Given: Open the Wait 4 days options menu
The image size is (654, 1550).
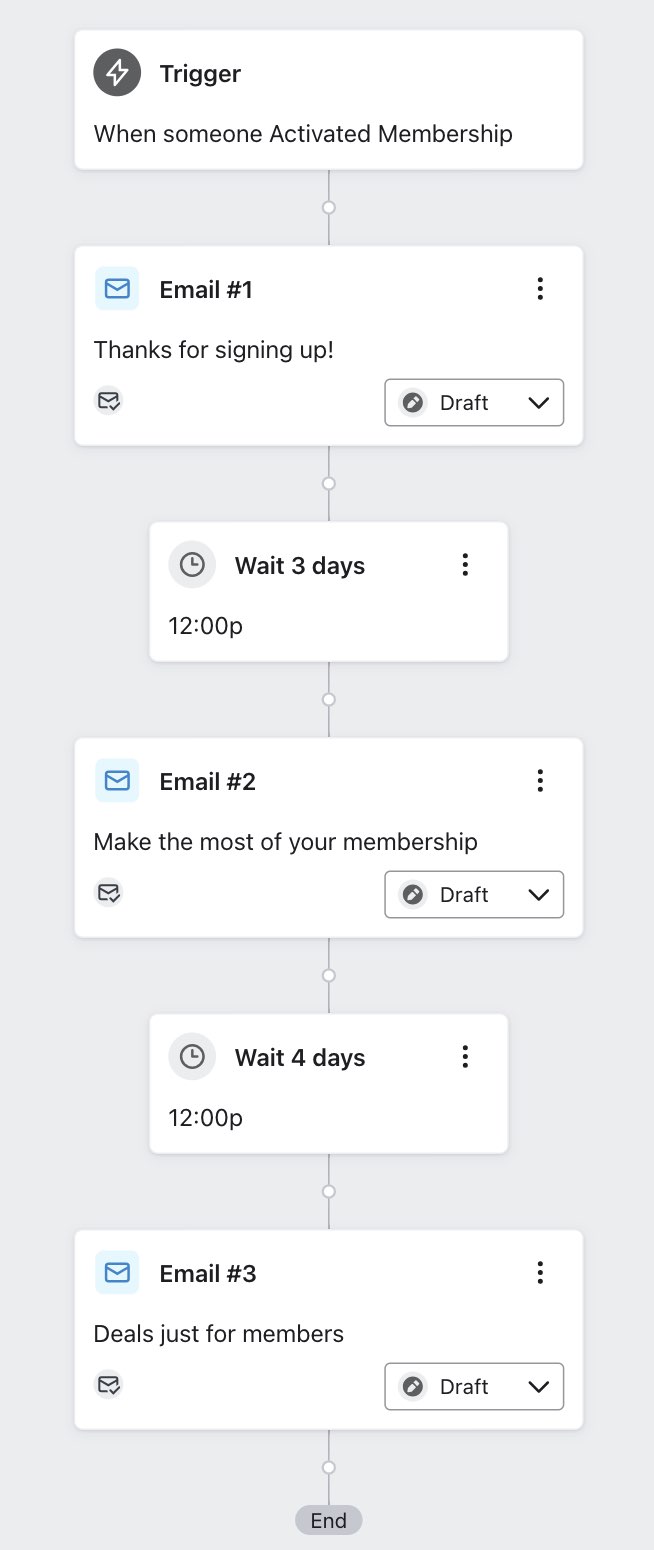Looking at the screenshot, I should [x=465, y=1056].
